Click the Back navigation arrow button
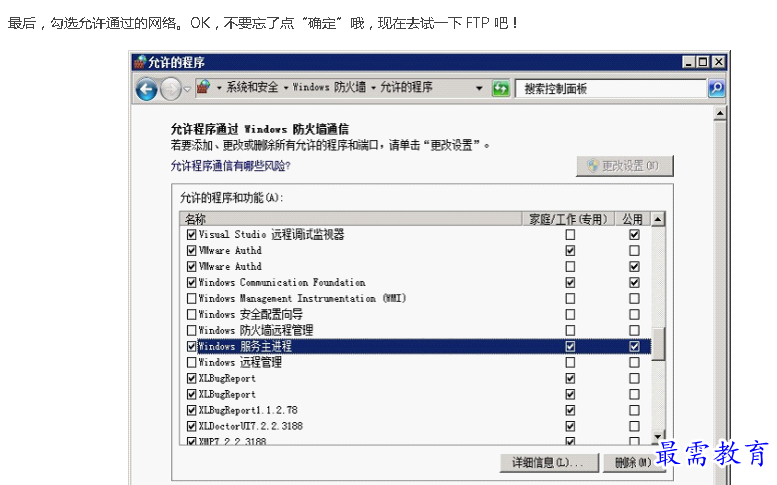The image size is (777, 485). tap(146, 90)
